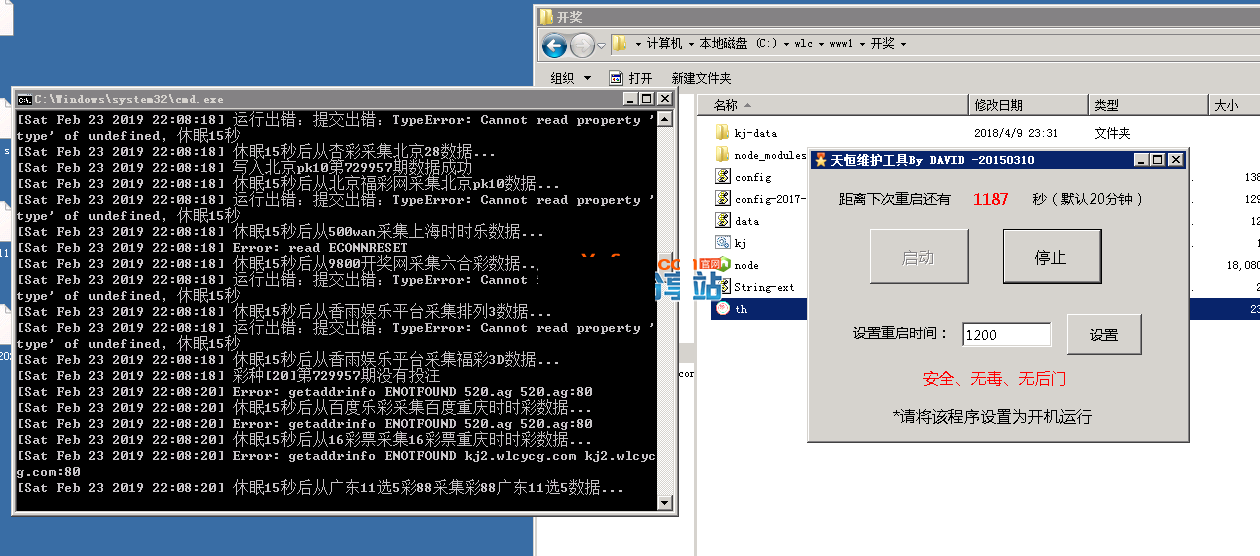Click the 天恒维护工具 title bar icon

click(820, 160)
